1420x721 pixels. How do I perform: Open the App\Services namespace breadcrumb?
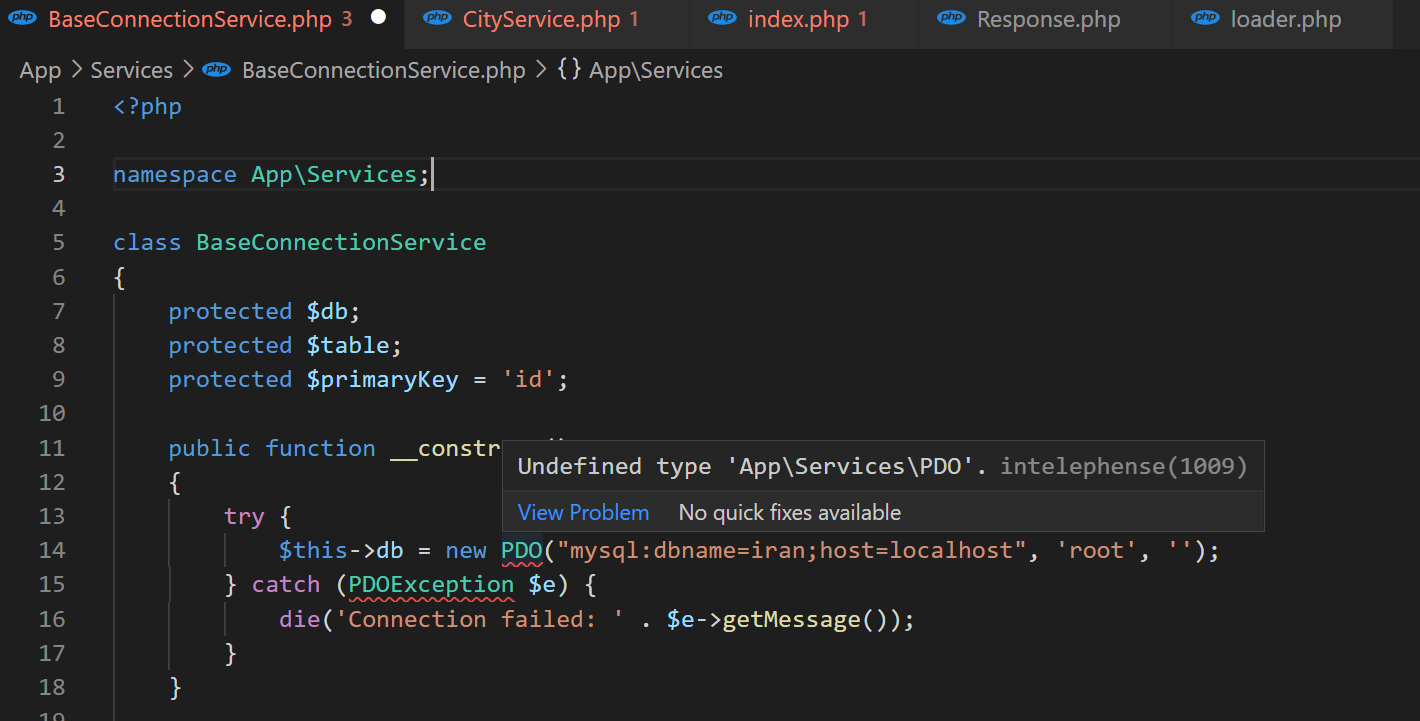pyautogui.click(x=656, y=71)
